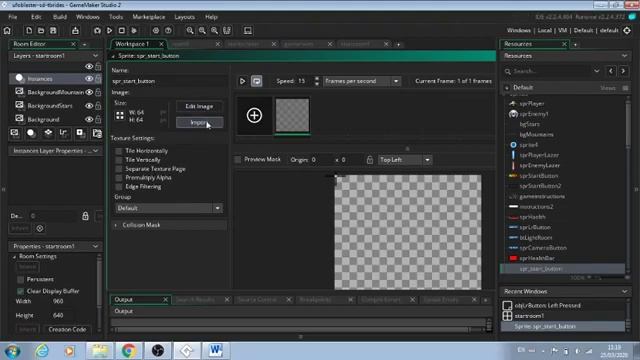
Task: Collapse Room Settings tree section
Action: [14, 257]
